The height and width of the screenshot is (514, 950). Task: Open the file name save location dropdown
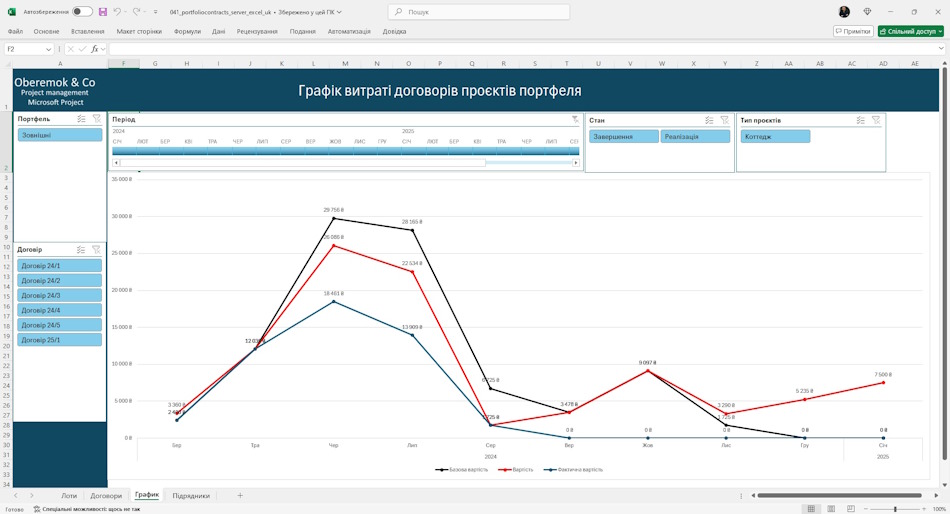point(339,12)
